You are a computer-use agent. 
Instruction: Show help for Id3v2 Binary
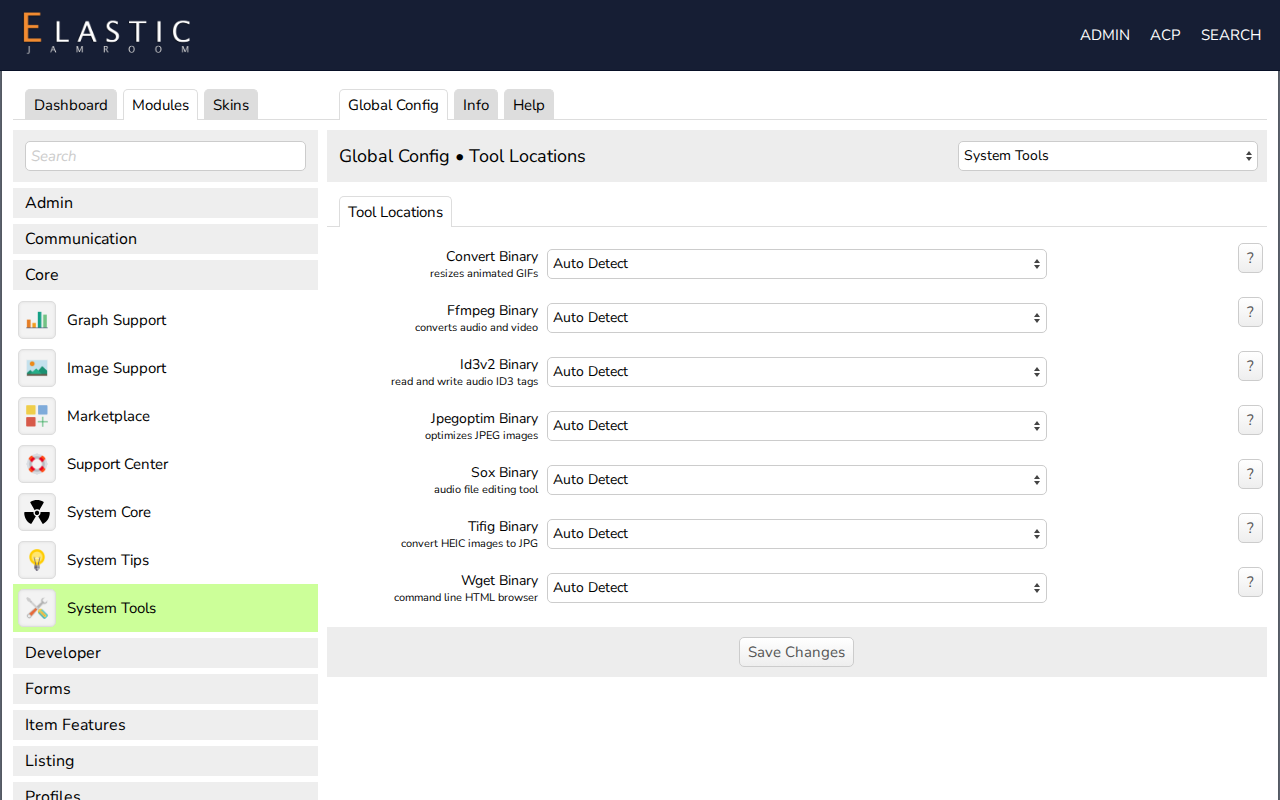[x=1250, y=366]
